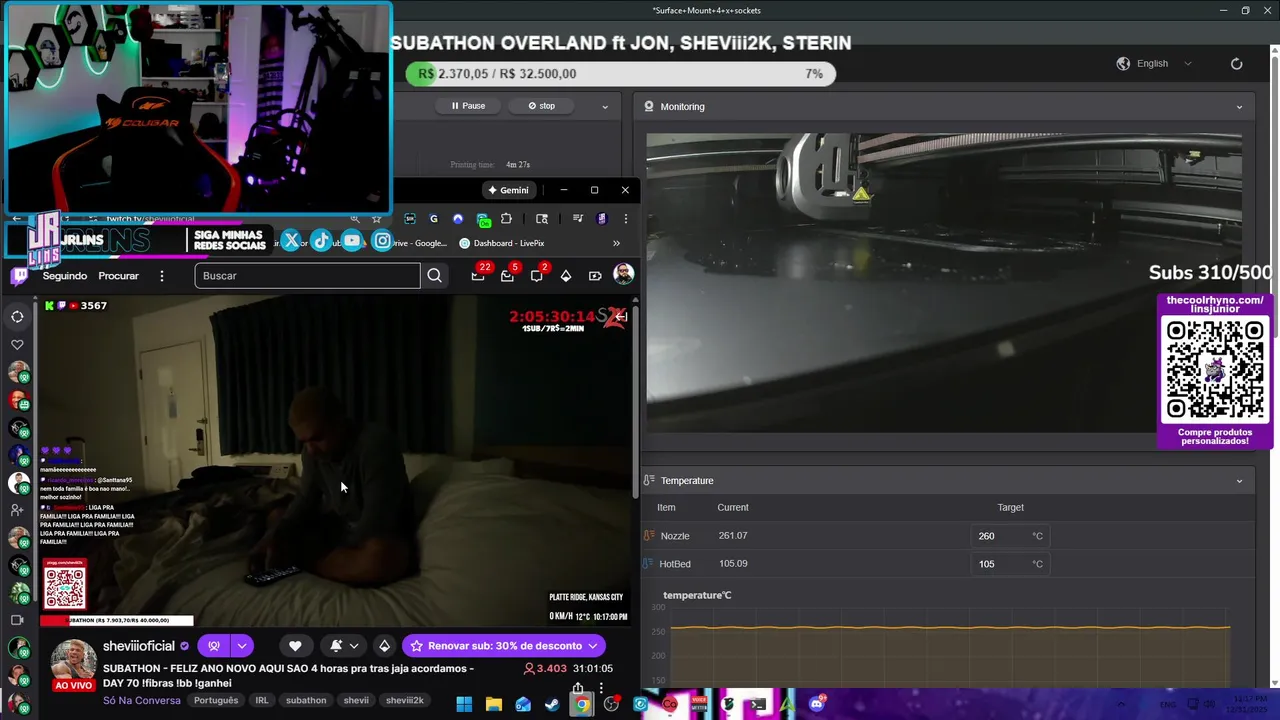
Task: Click the gift sub icon next to sheviiioficial
Action: point(213,646)
